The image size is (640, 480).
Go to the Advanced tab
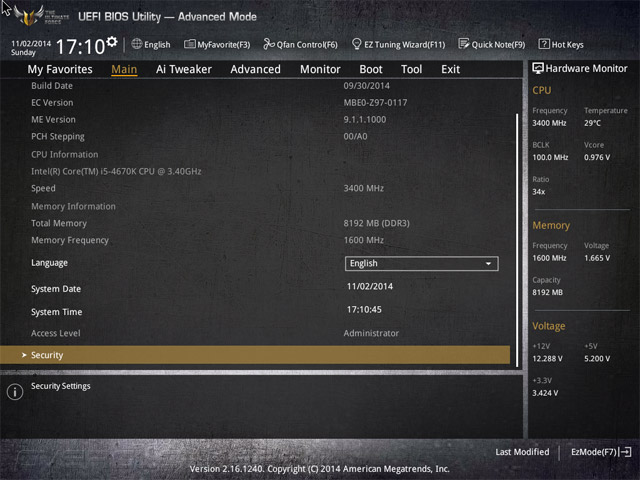pyautogui.click(x=256, y=69)
